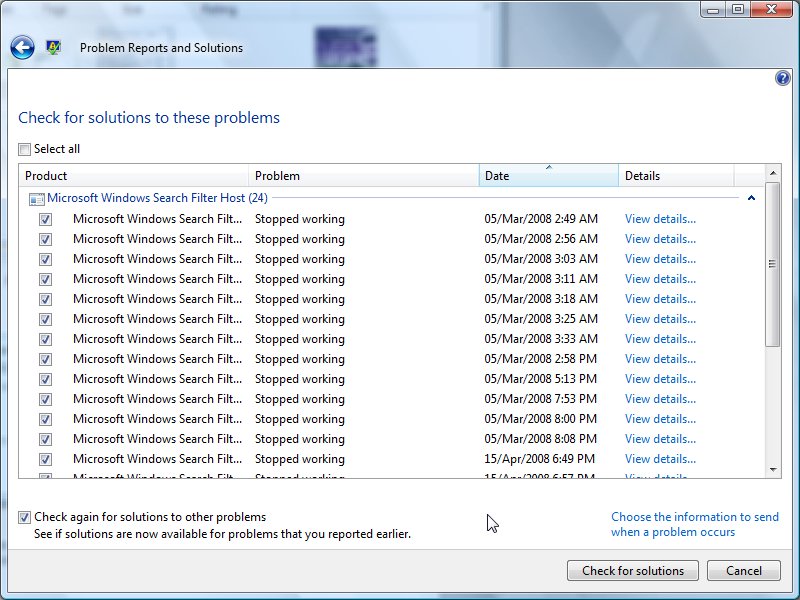Viewport: 800px width, 600px height.
Task: Uncheck the 2:58 PM problem entry
Action: pyautogui.click(x=45, y=359)
